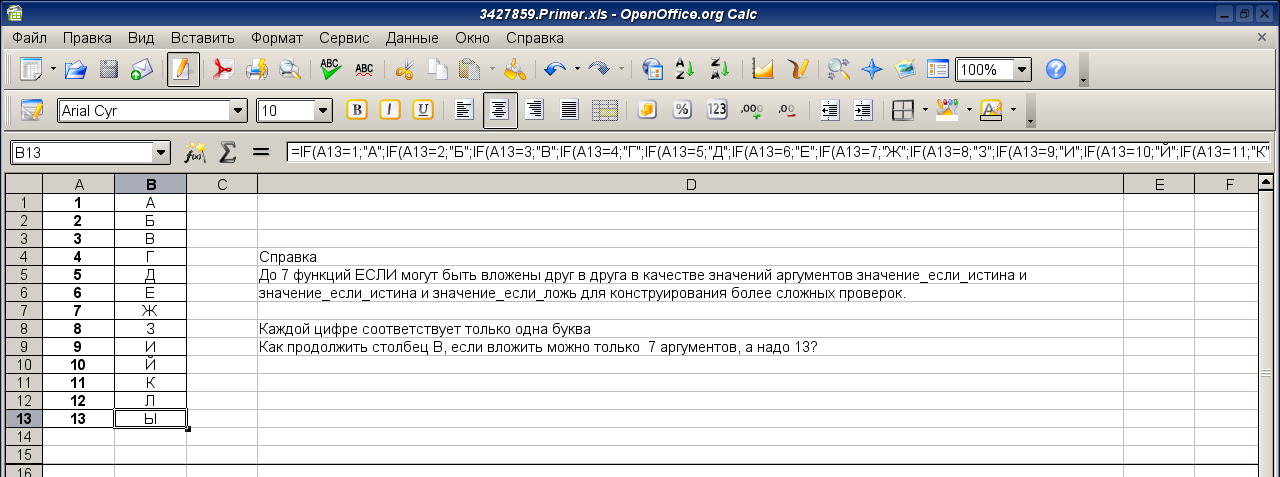
Task: Export directly as PDF icon
Action: (x=223, y=70)
